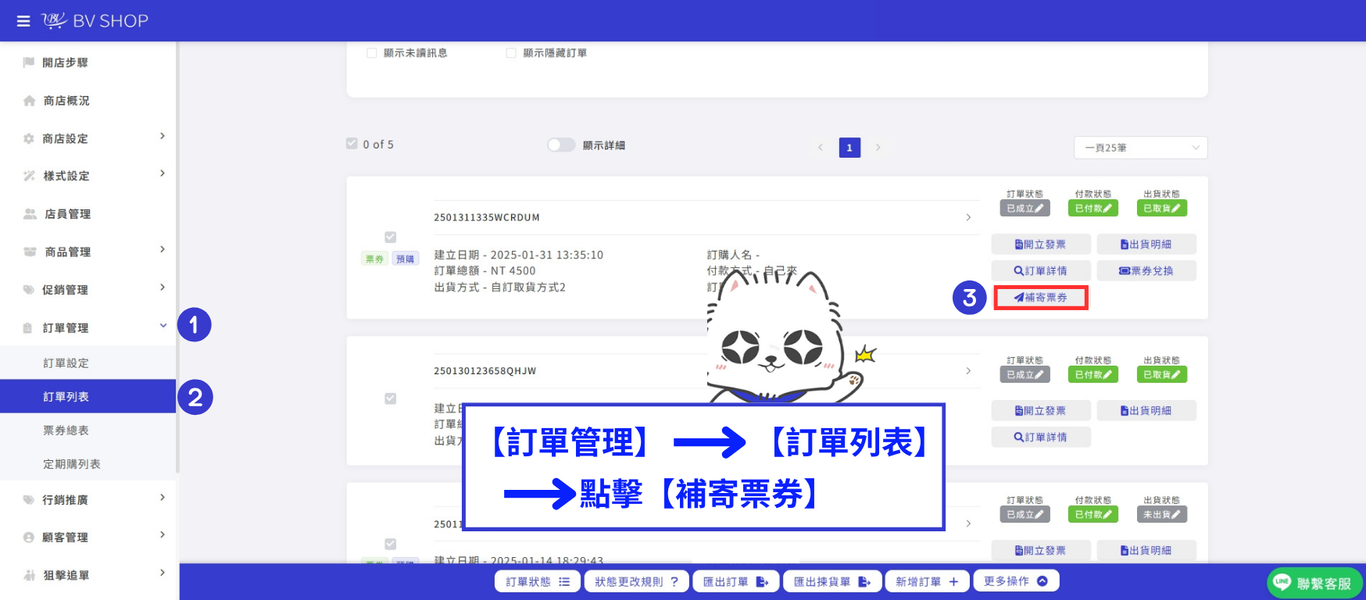
Task: Click the people icon beside 店員管理
Action: pyautogui.click(x=30, y=214)
